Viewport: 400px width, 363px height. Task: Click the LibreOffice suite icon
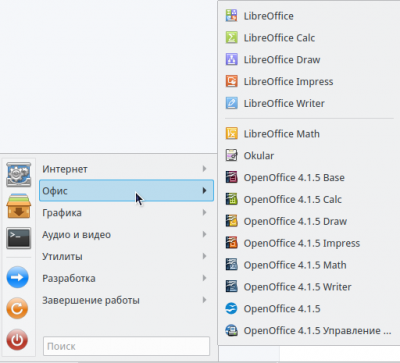(231, 16)
